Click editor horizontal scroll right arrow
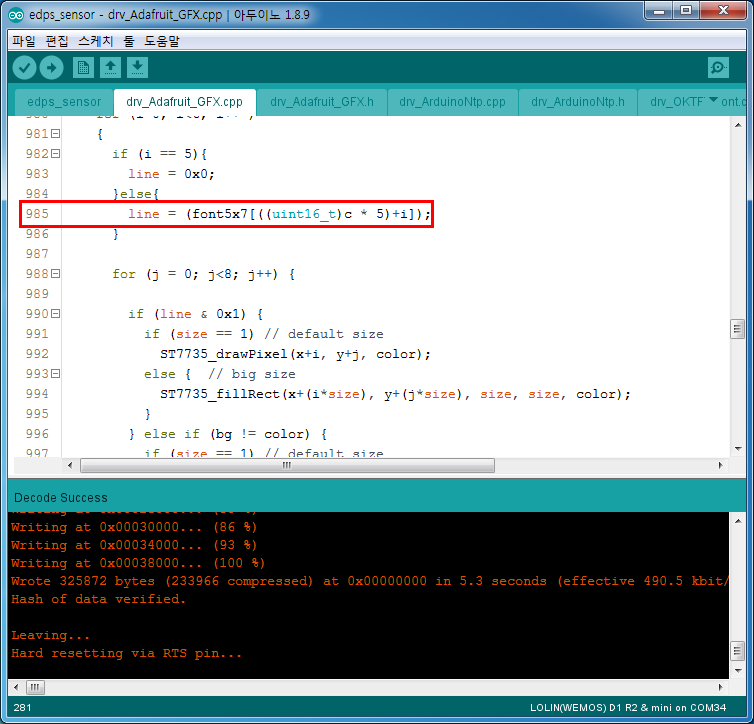Screen dimensions: 754x724 click(720, 465)
